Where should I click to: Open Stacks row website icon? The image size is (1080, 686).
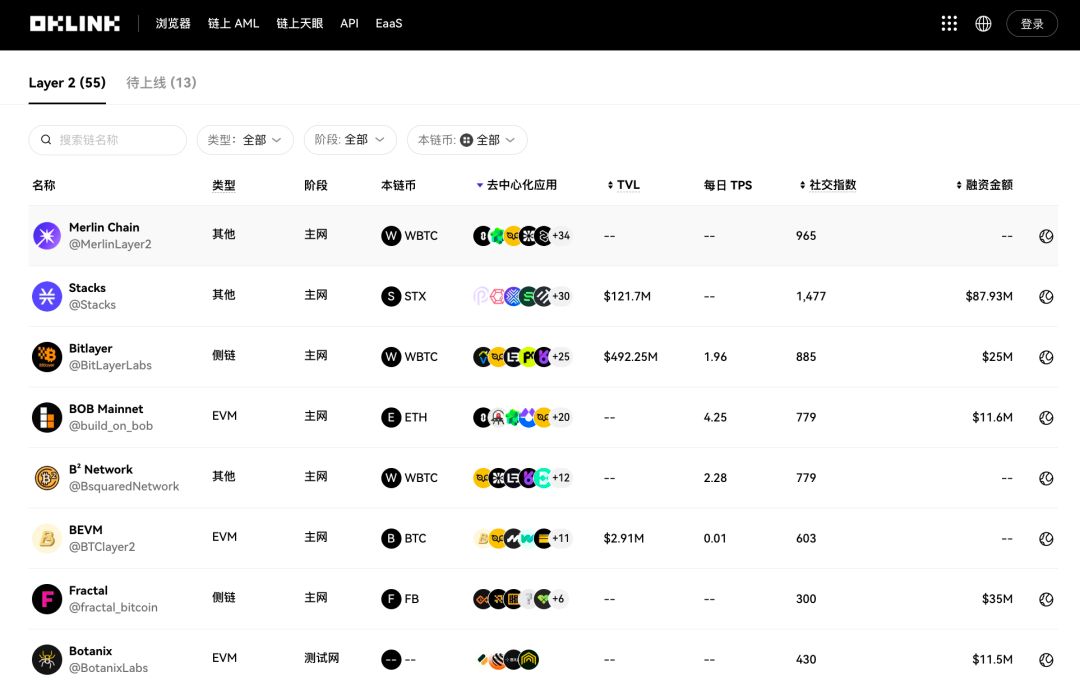(1046, 297)
